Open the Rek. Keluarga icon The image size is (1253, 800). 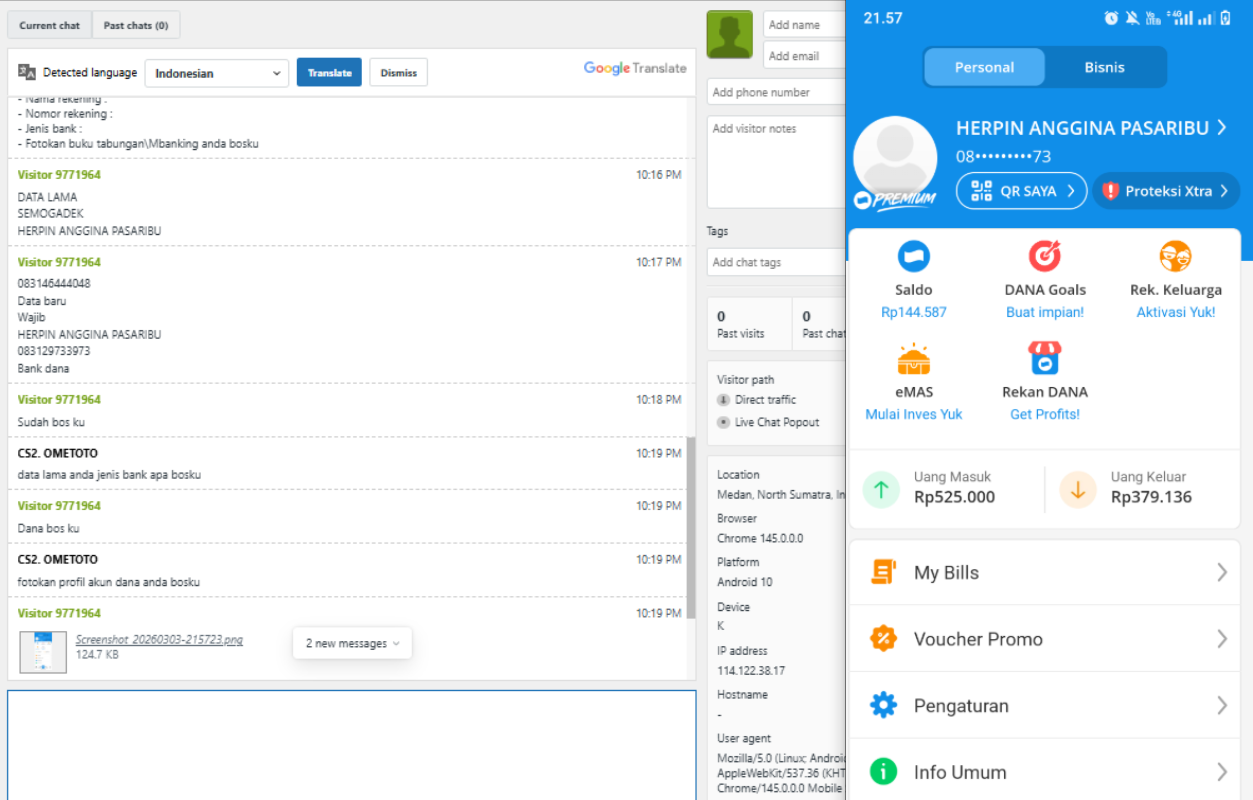[x=1175, y=256]
